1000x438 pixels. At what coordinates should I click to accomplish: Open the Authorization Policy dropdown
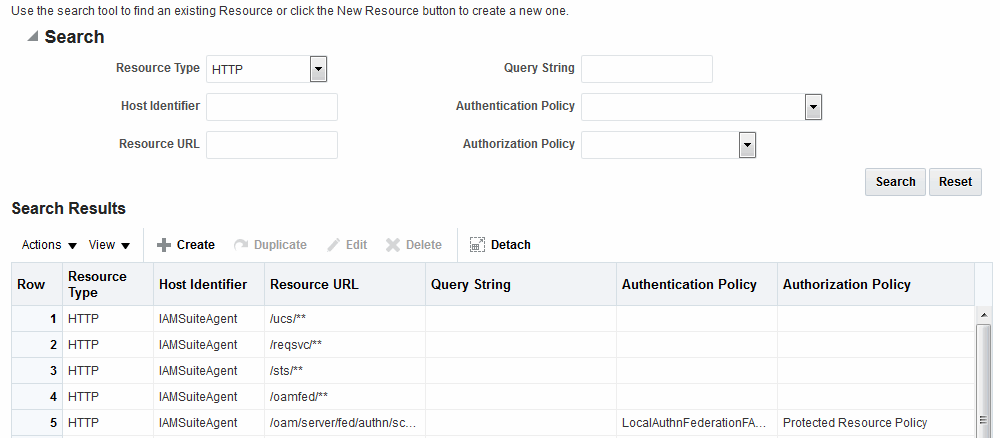click(747, 145)
